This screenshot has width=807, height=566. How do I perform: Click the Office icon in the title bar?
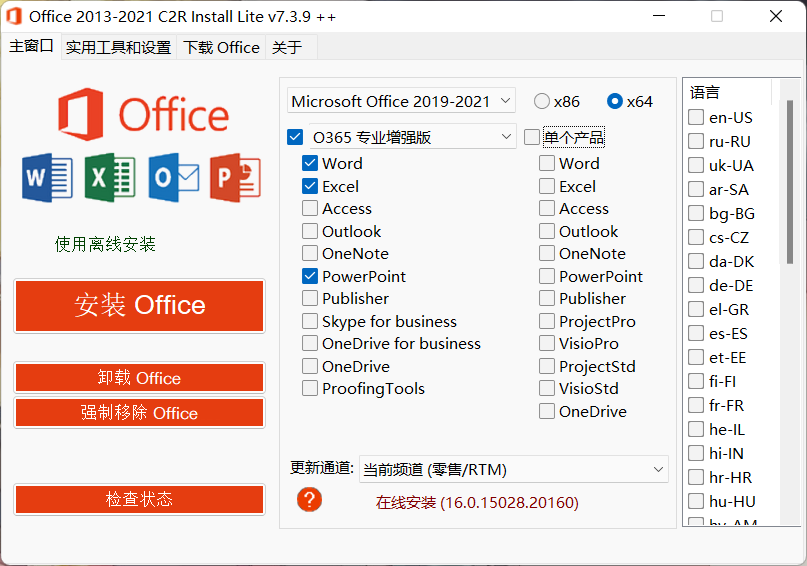click(x=14, y=16)
